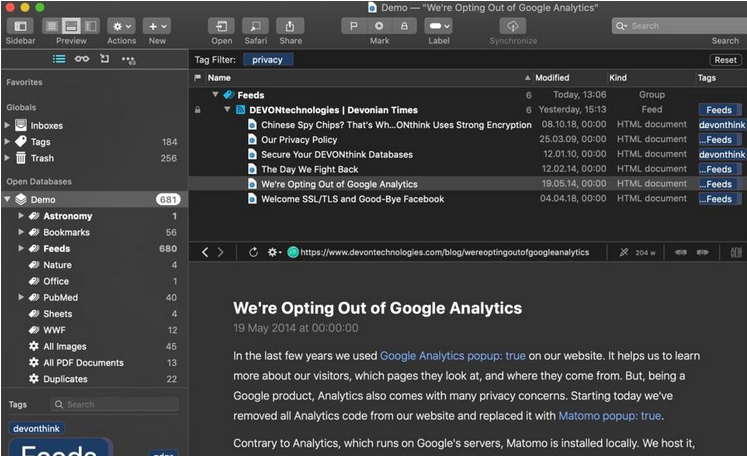Image resolution: width=747 pixels, height=456 pixels.
Task: Open the New item dropdown
Action: click(x=157, y=26)
